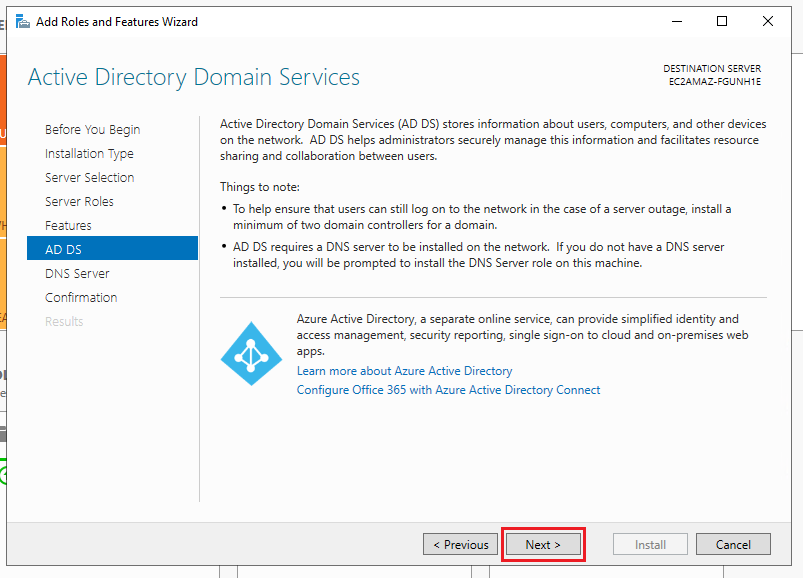The image size is (803, 578).
Task: Click the Next button
Action: (x=543, y=544)
